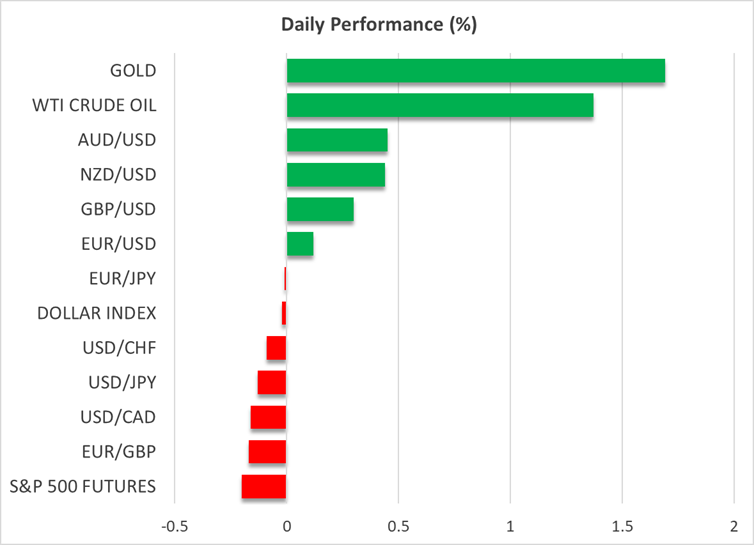Select the green GOLD bar
This screenshot has width=754, height=545.
pos(475,71)
